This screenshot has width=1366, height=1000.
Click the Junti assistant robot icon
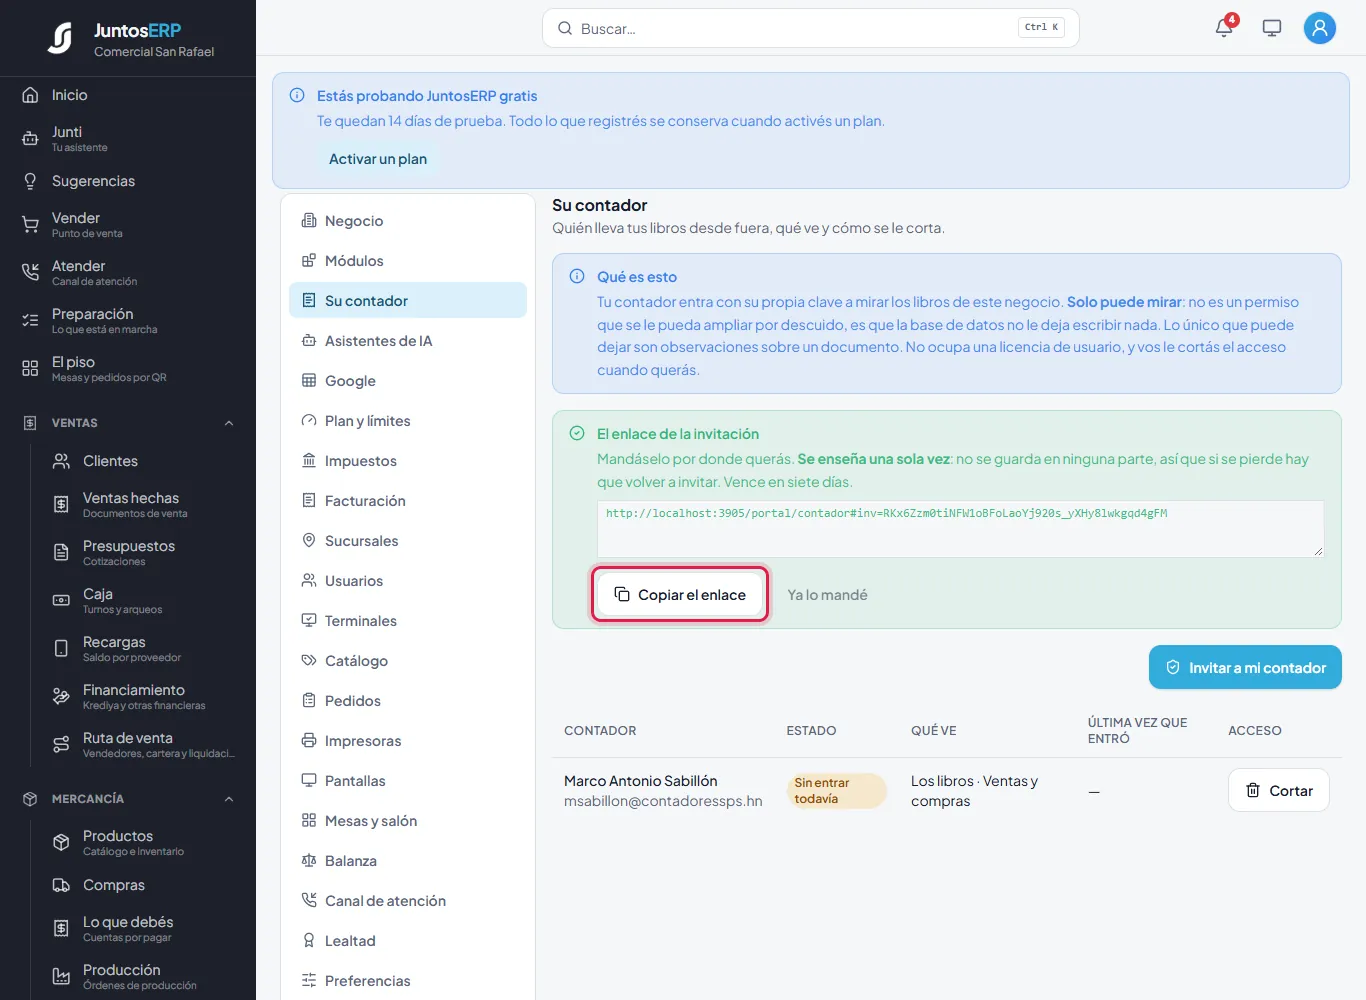tap(30, 139)
